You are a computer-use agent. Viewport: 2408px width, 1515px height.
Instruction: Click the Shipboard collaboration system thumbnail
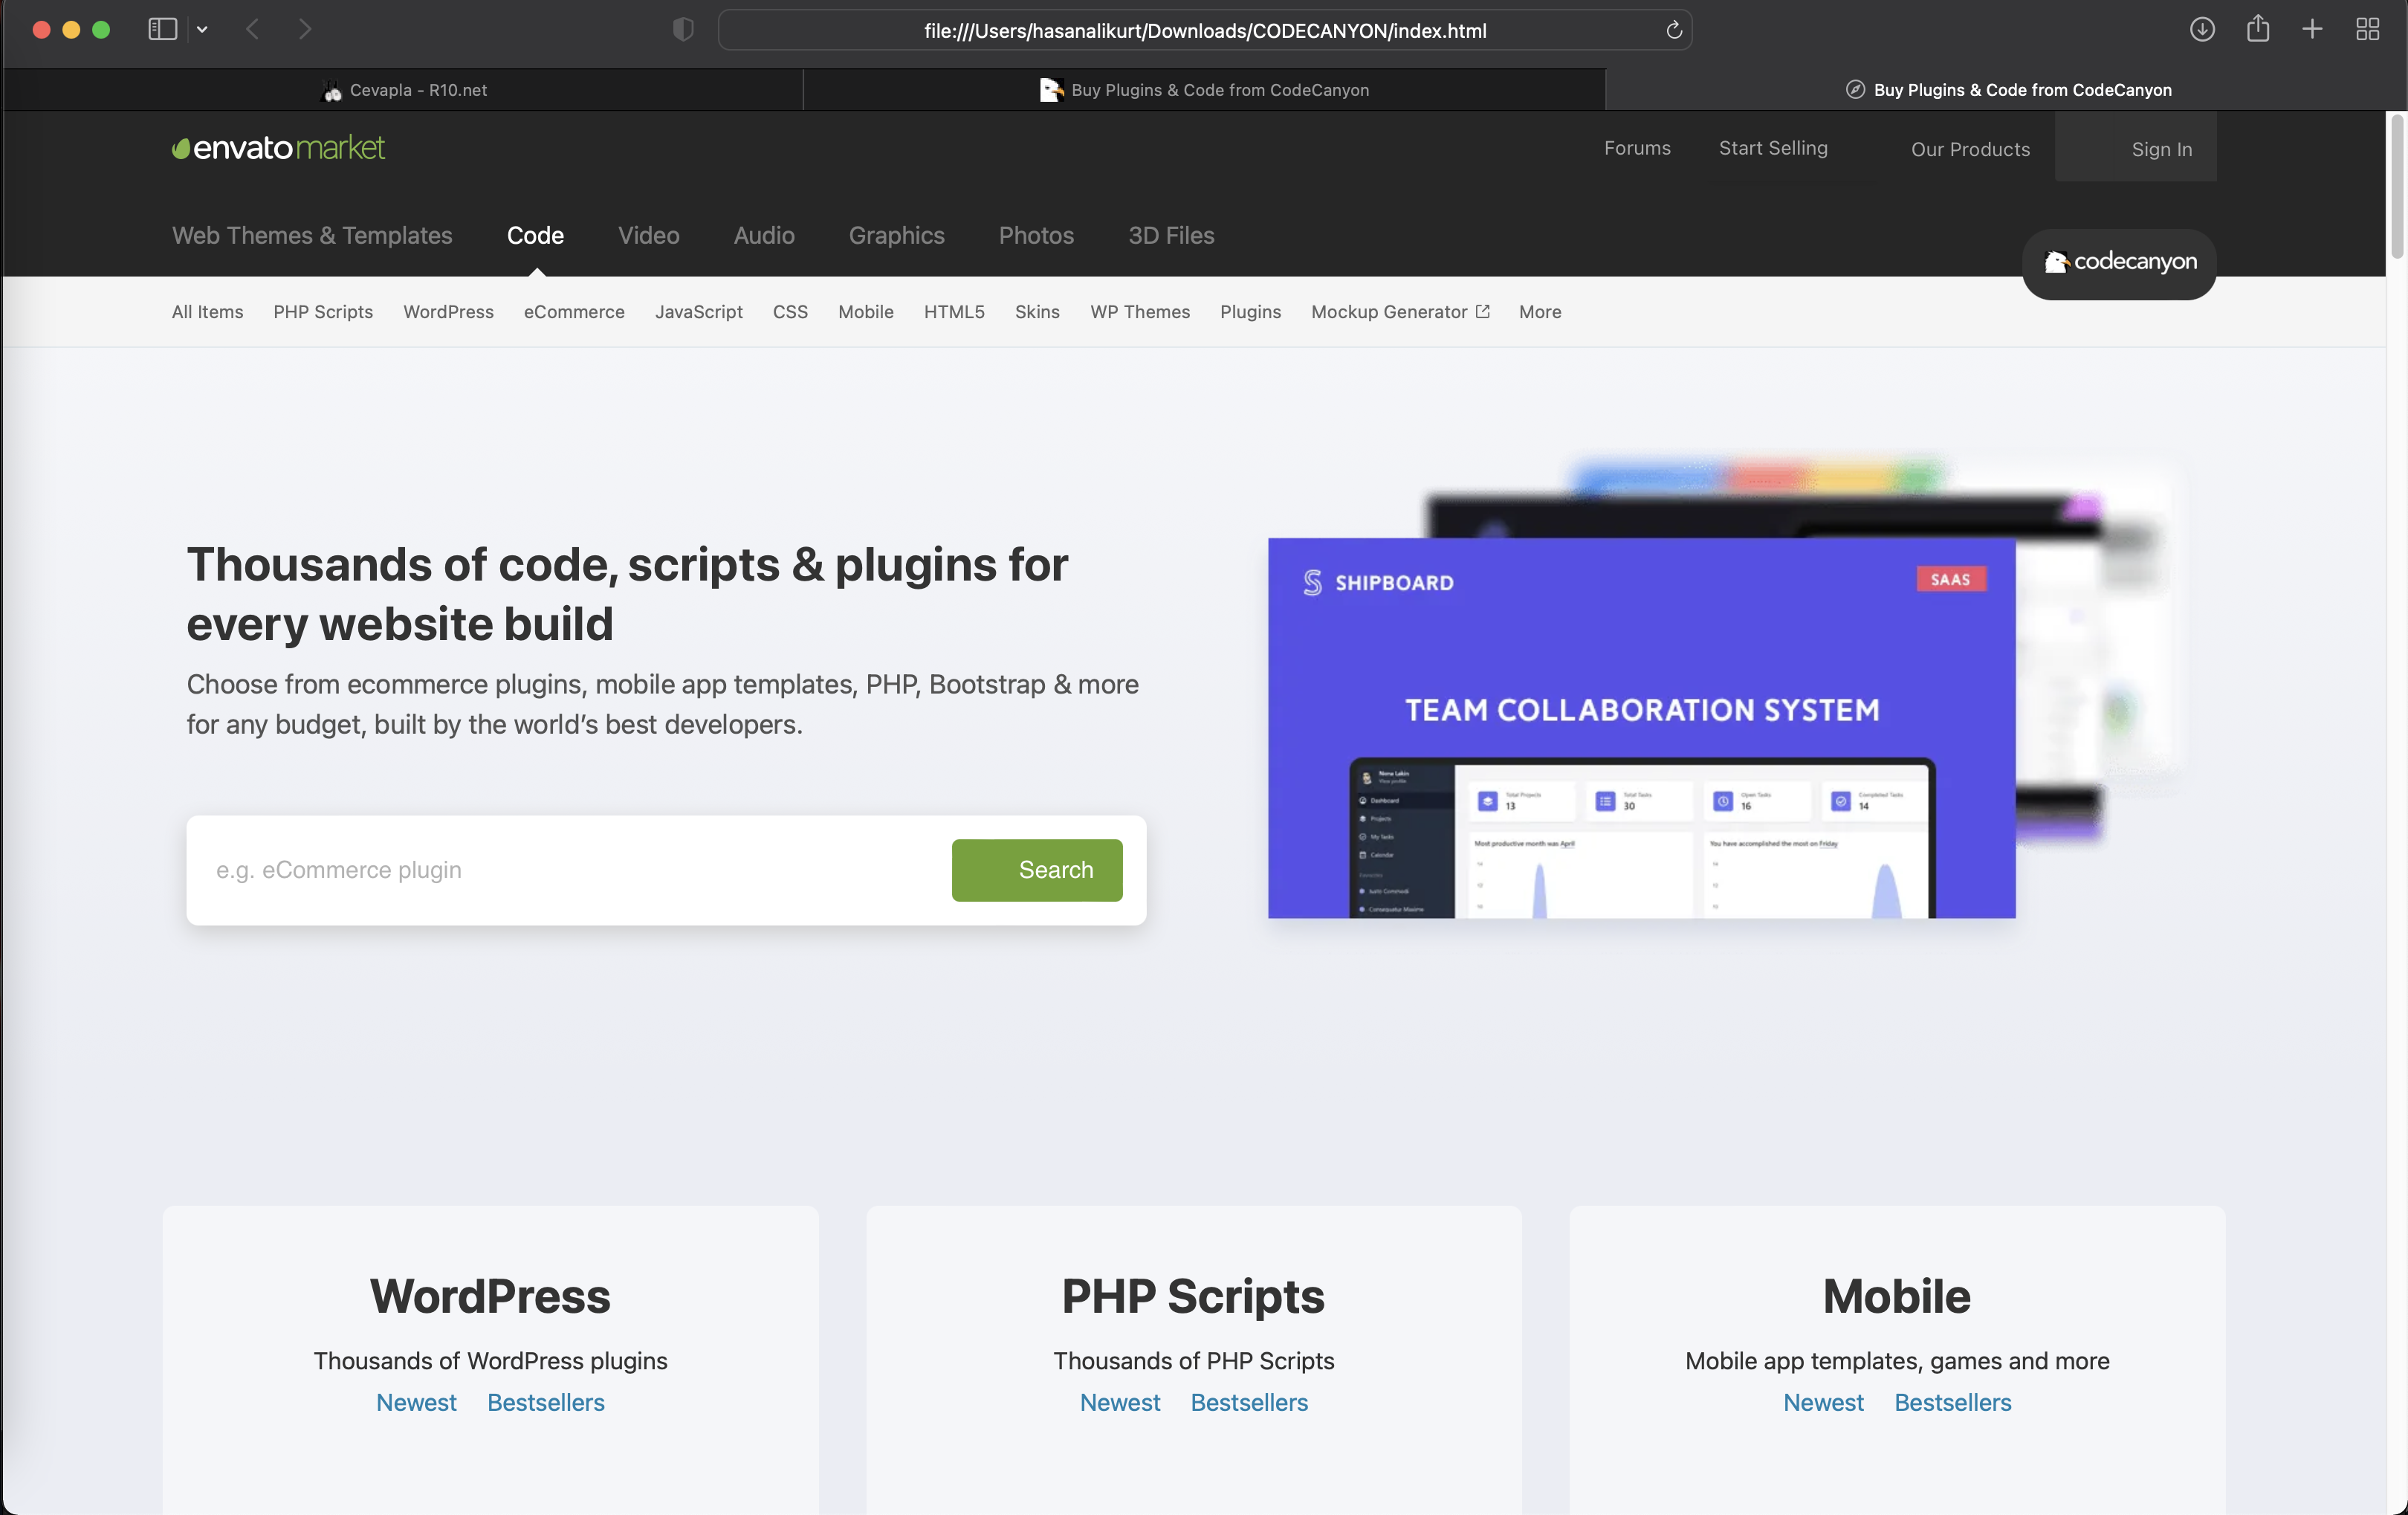1641,728
